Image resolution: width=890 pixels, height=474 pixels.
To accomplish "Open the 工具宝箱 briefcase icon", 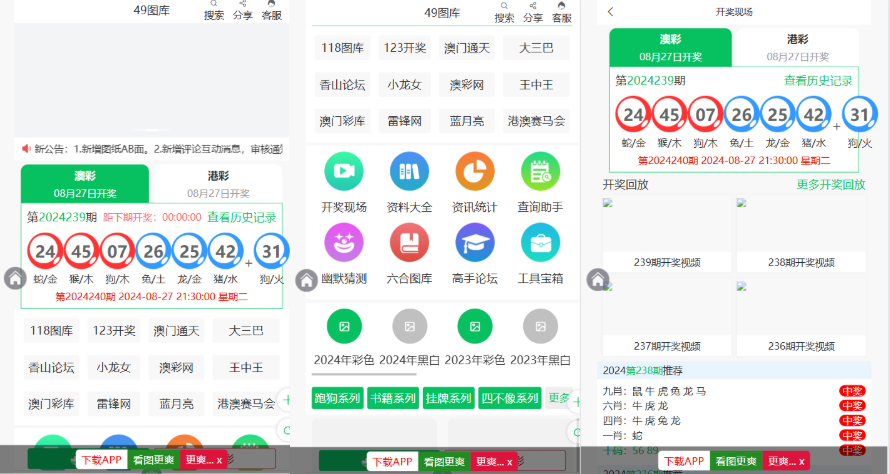I will point(540,242).
